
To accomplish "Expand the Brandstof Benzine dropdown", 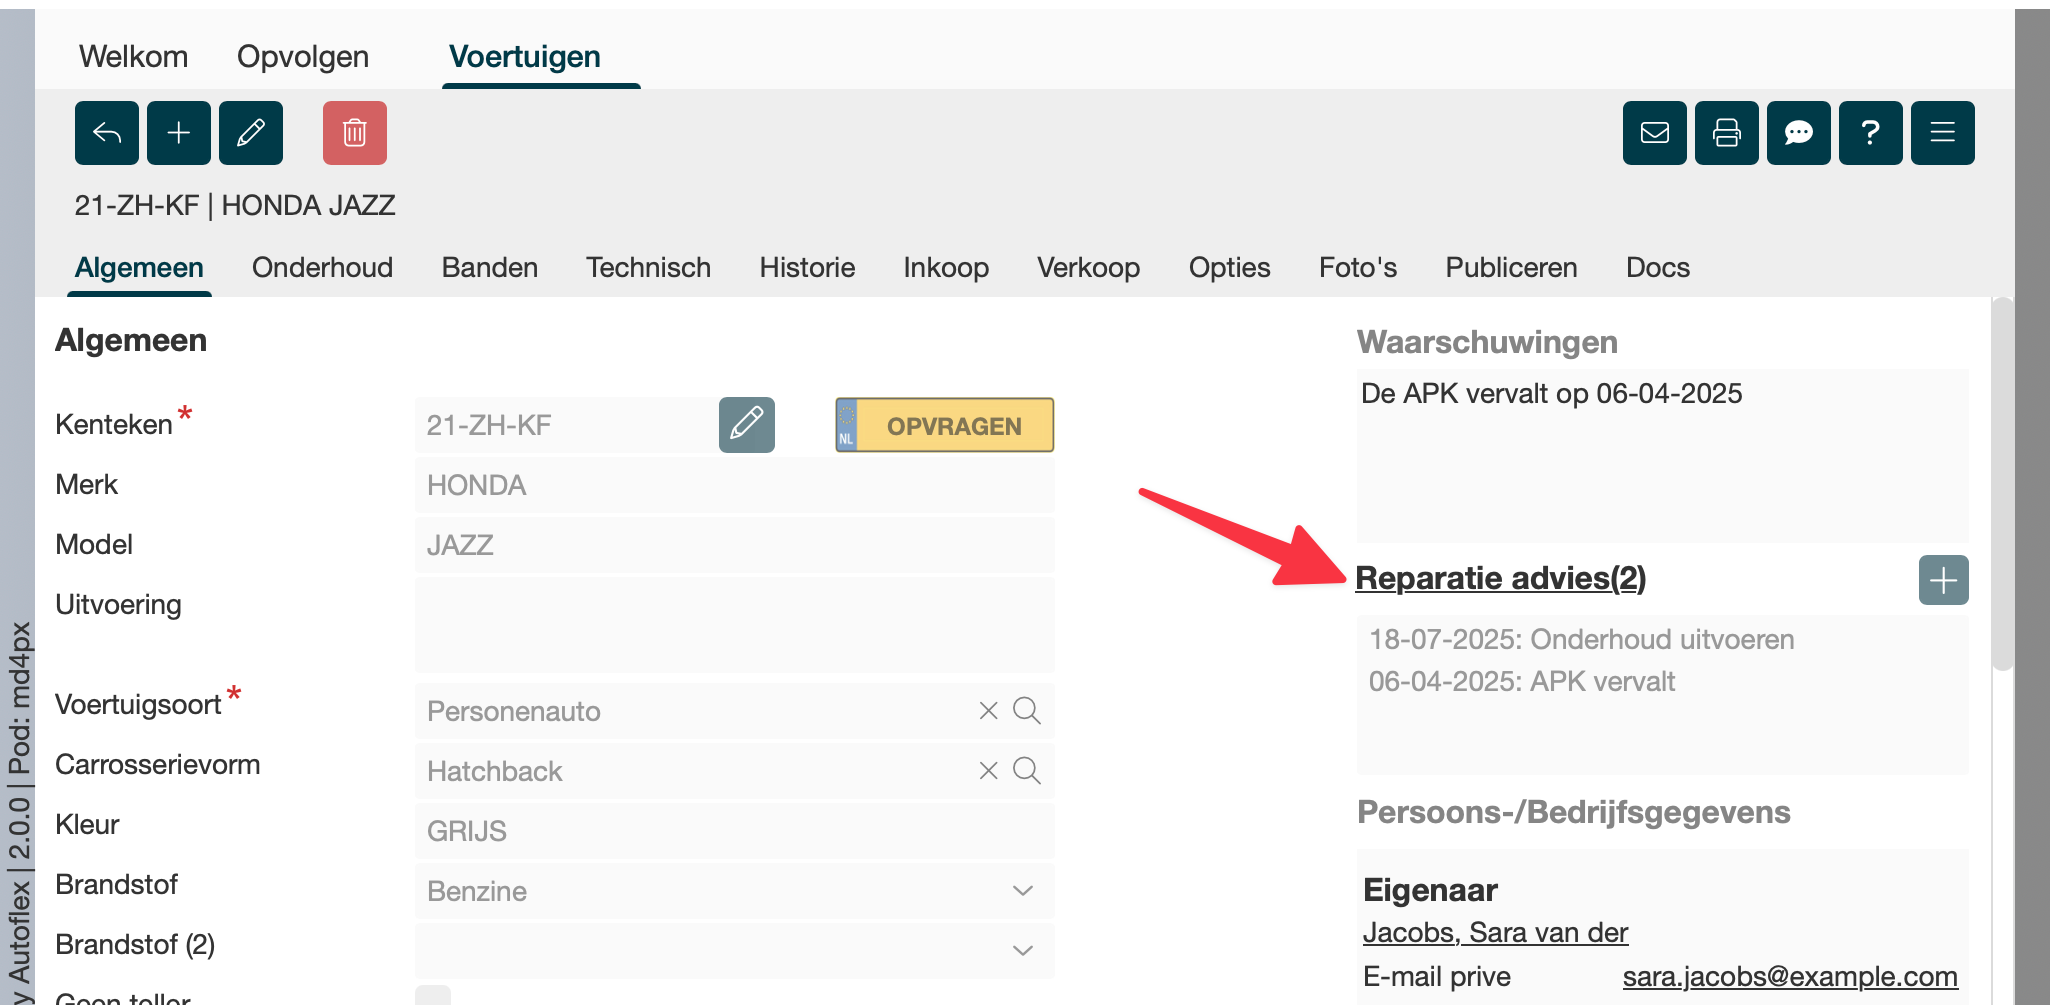I will (1022, 891).
